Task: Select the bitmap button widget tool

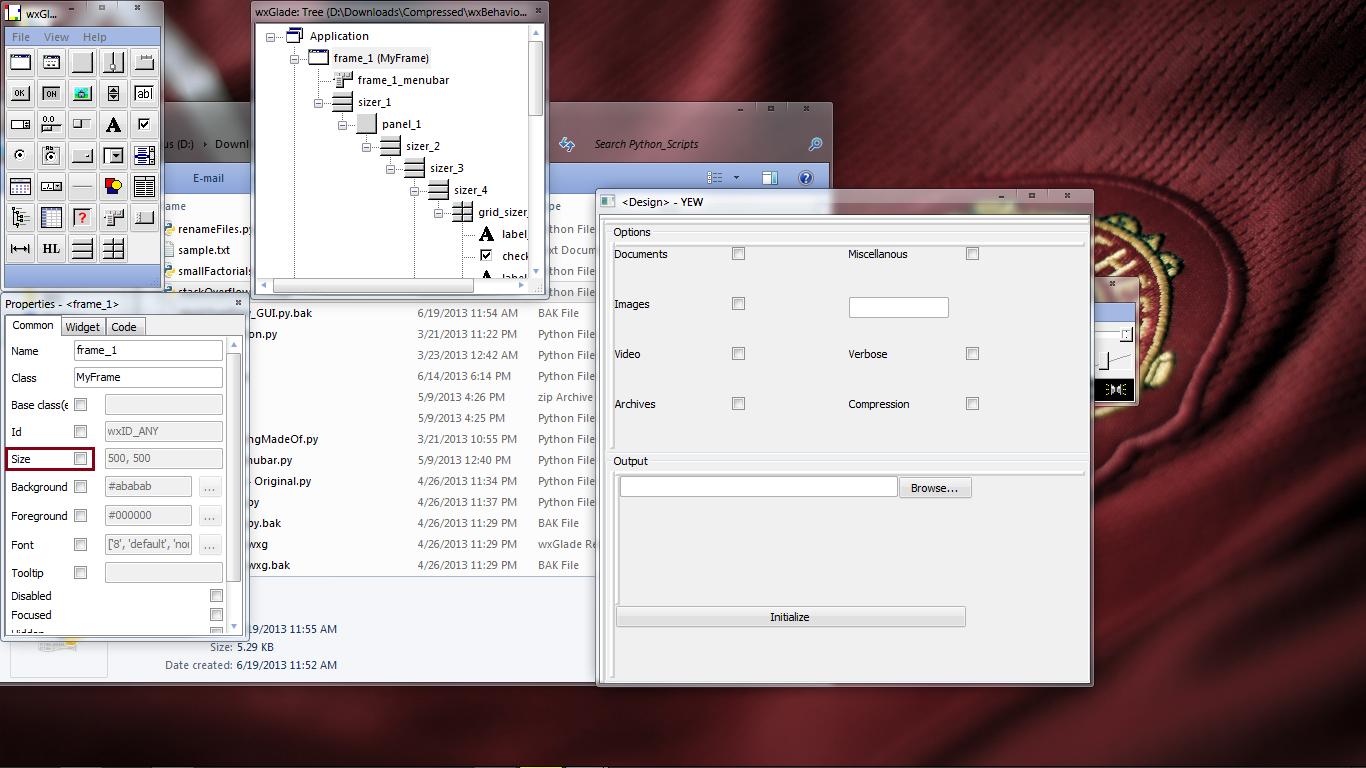Action: 82,93
